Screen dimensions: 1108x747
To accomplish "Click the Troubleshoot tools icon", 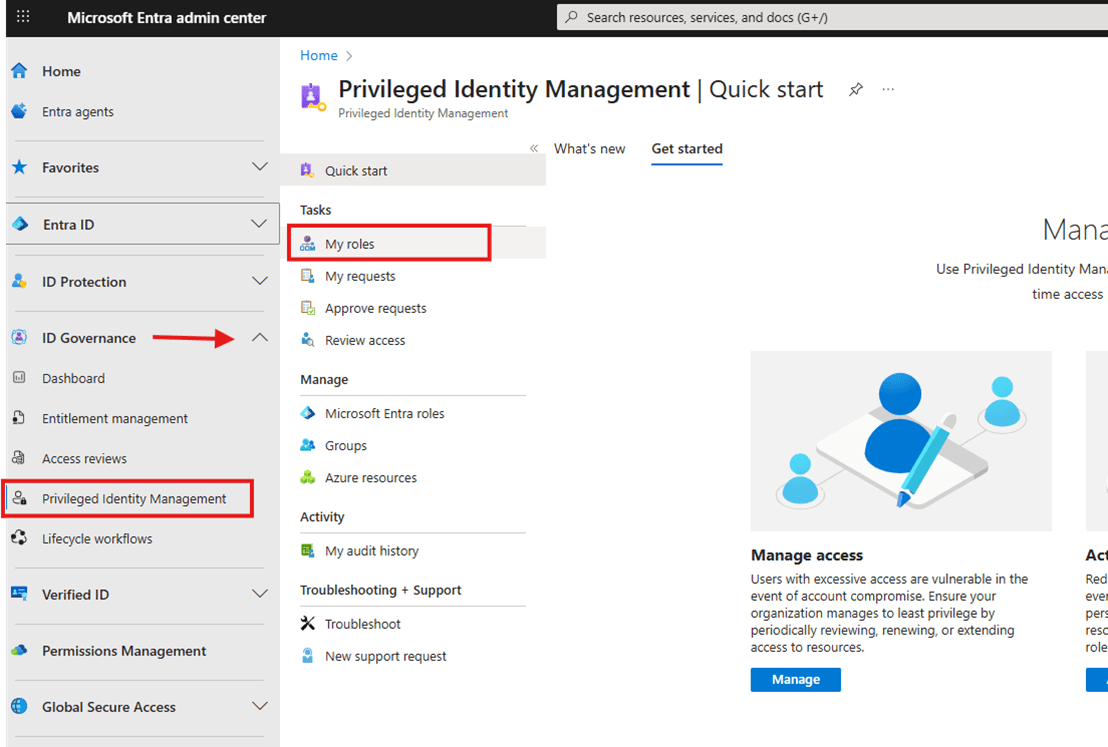I will [x=307, y=623].
